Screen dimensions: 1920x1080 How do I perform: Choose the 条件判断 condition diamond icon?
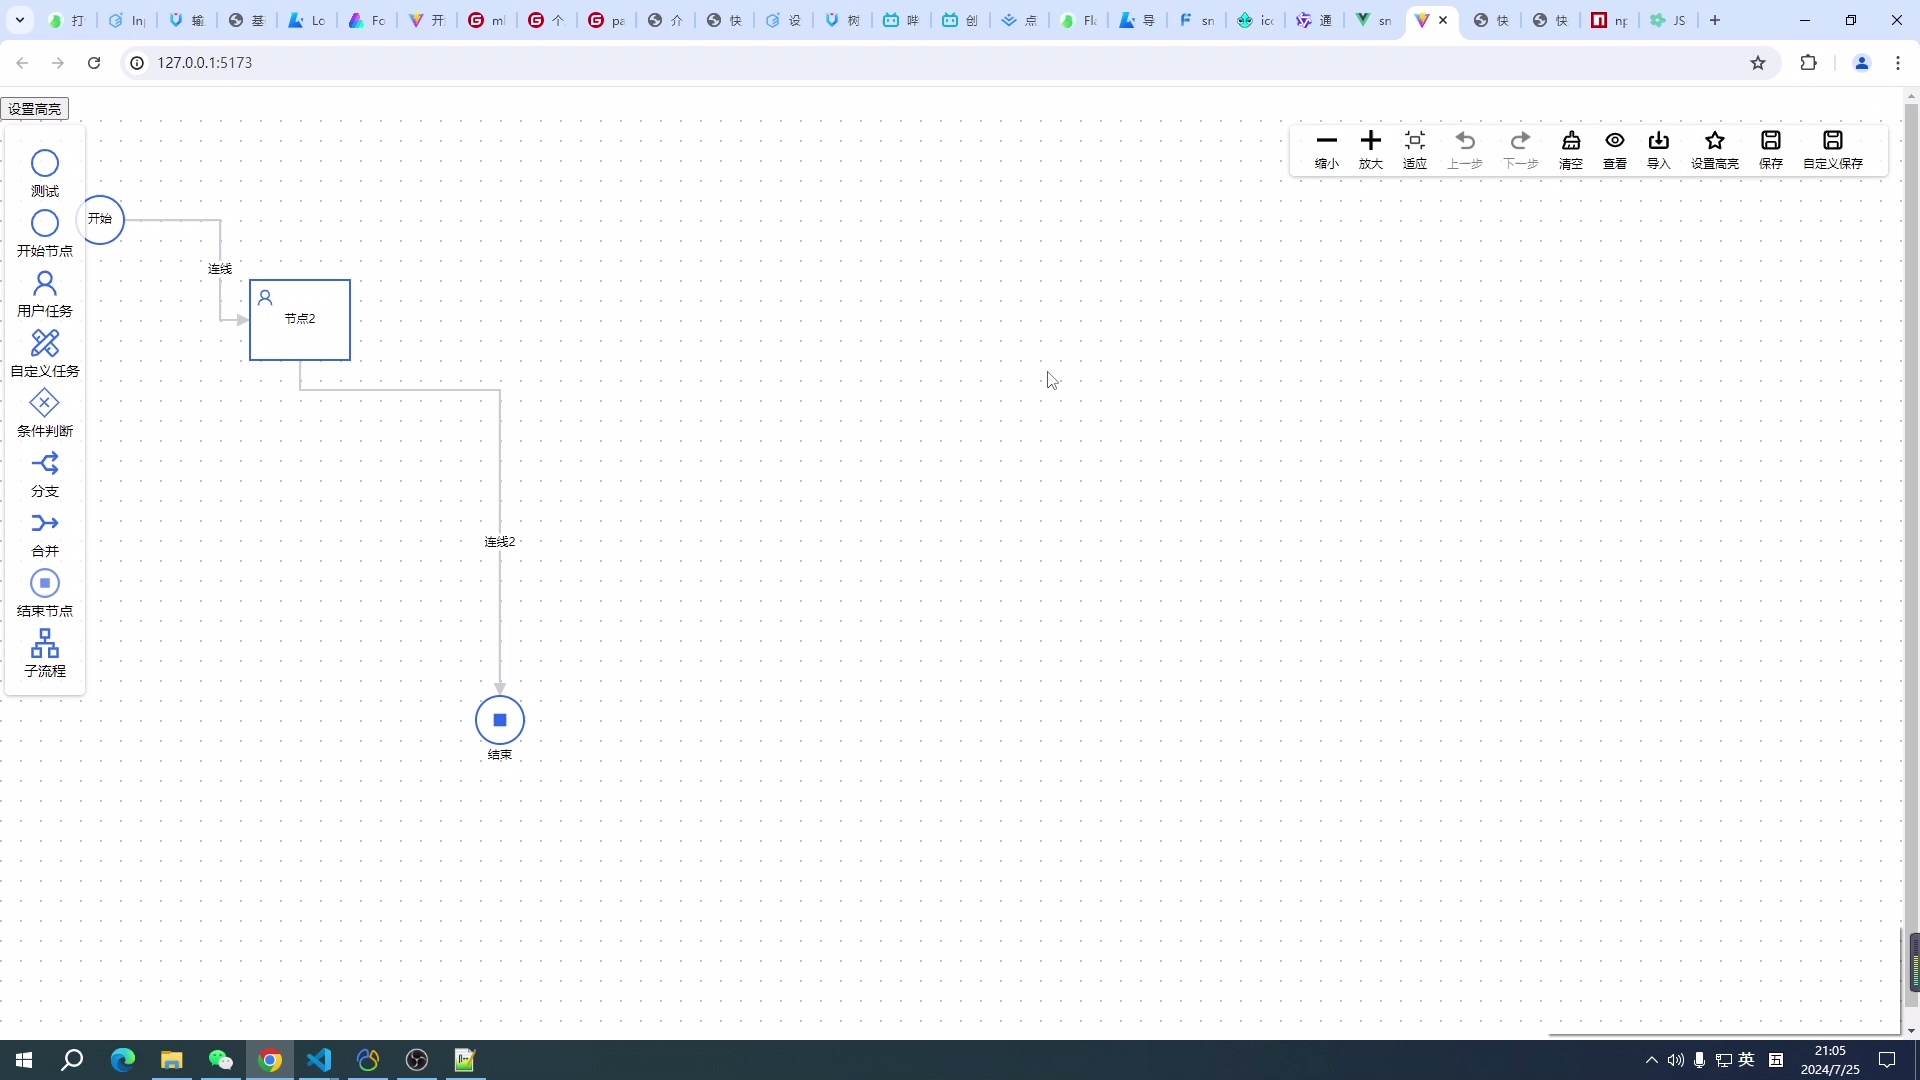coord(45,404)
